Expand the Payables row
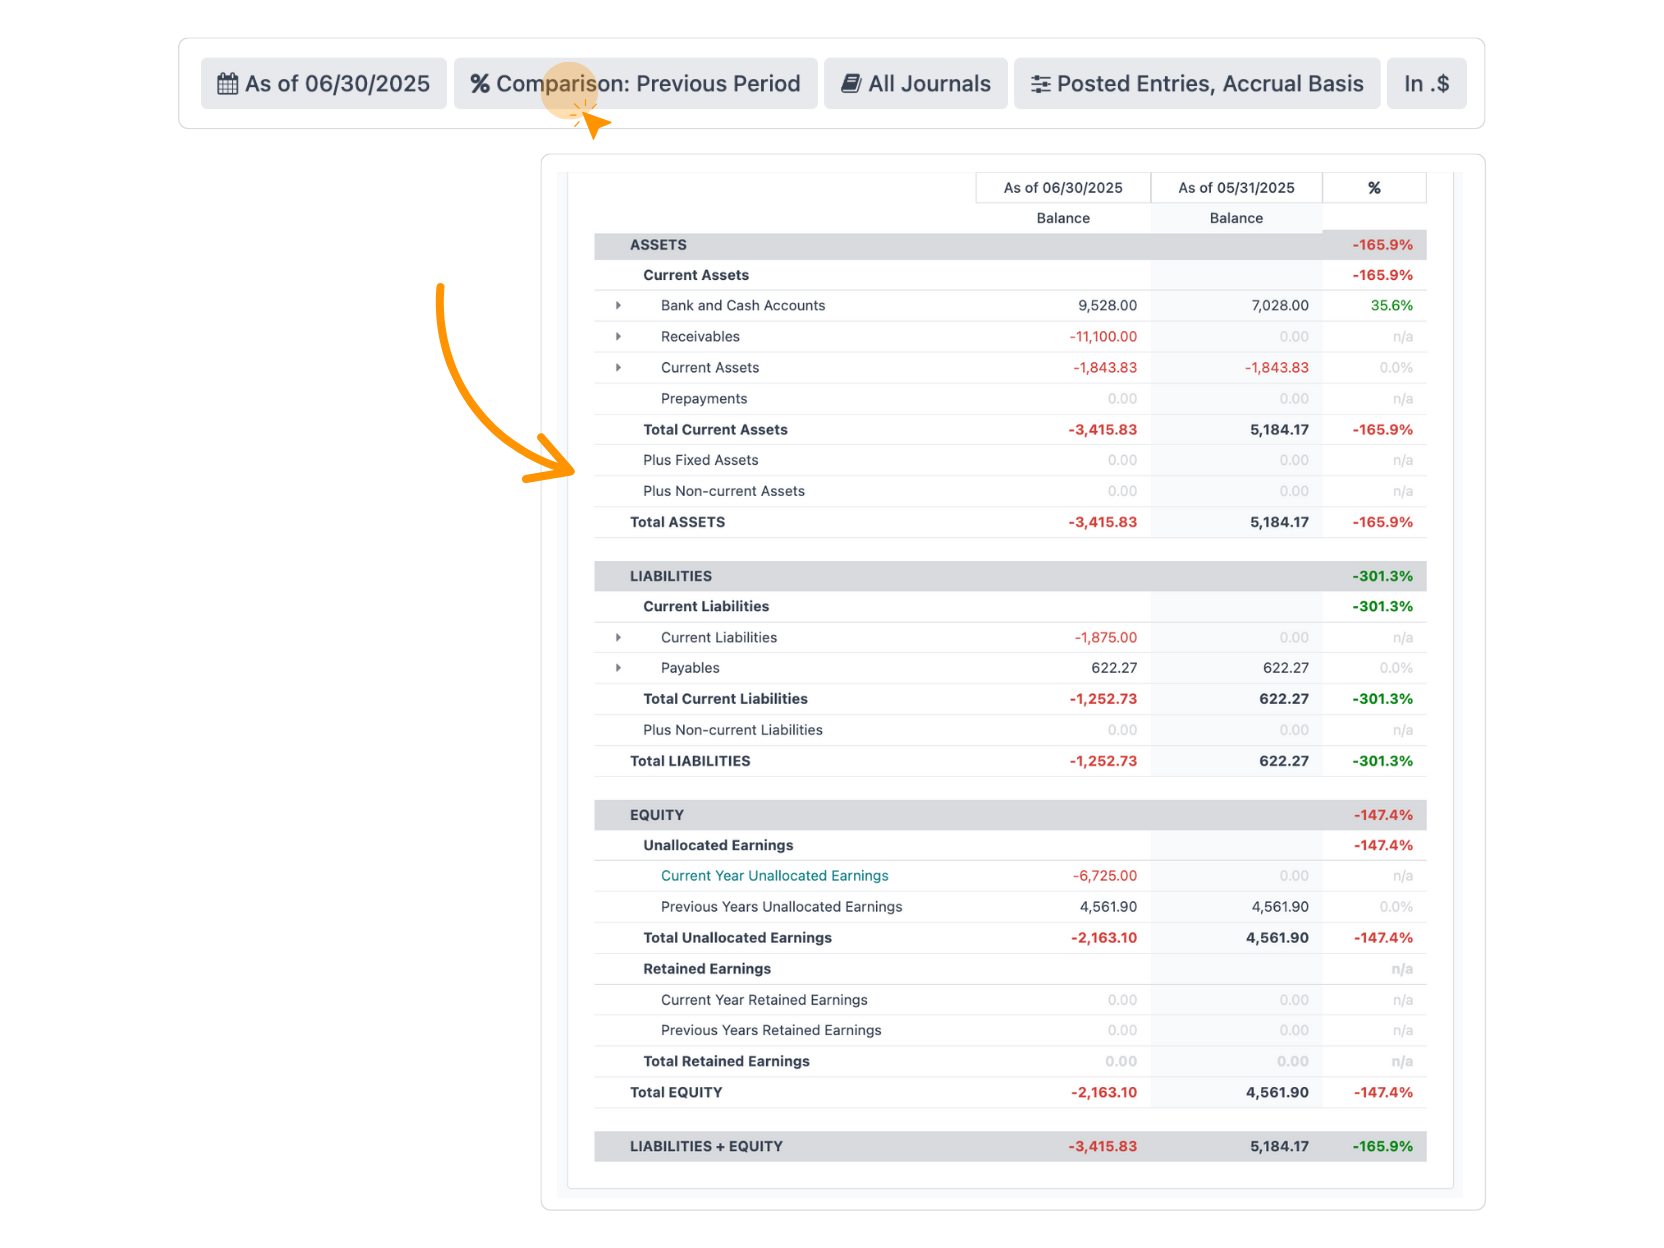Viewport: 1664px width, 1248px height. point(618,667)
